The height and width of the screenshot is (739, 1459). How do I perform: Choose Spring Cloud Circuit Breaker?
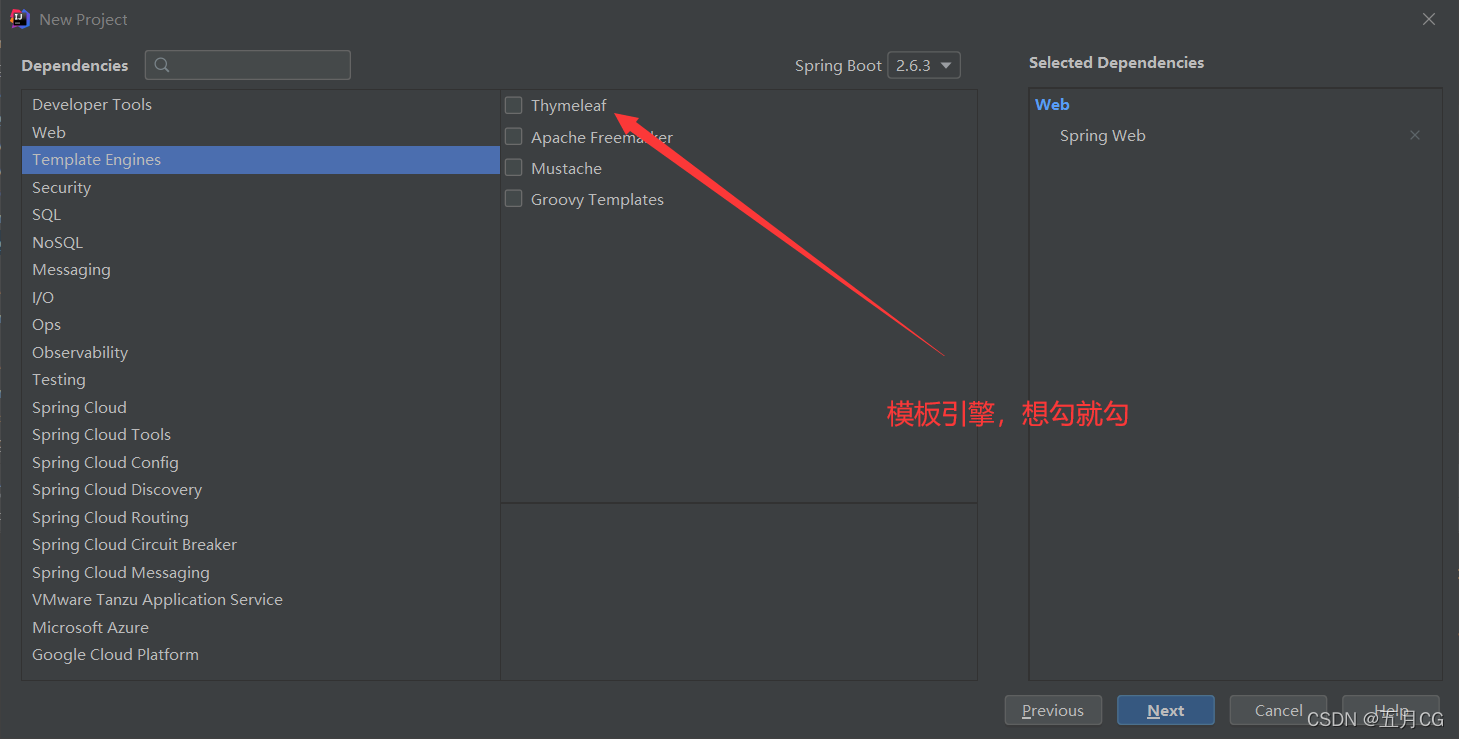[x=260, y=545]
